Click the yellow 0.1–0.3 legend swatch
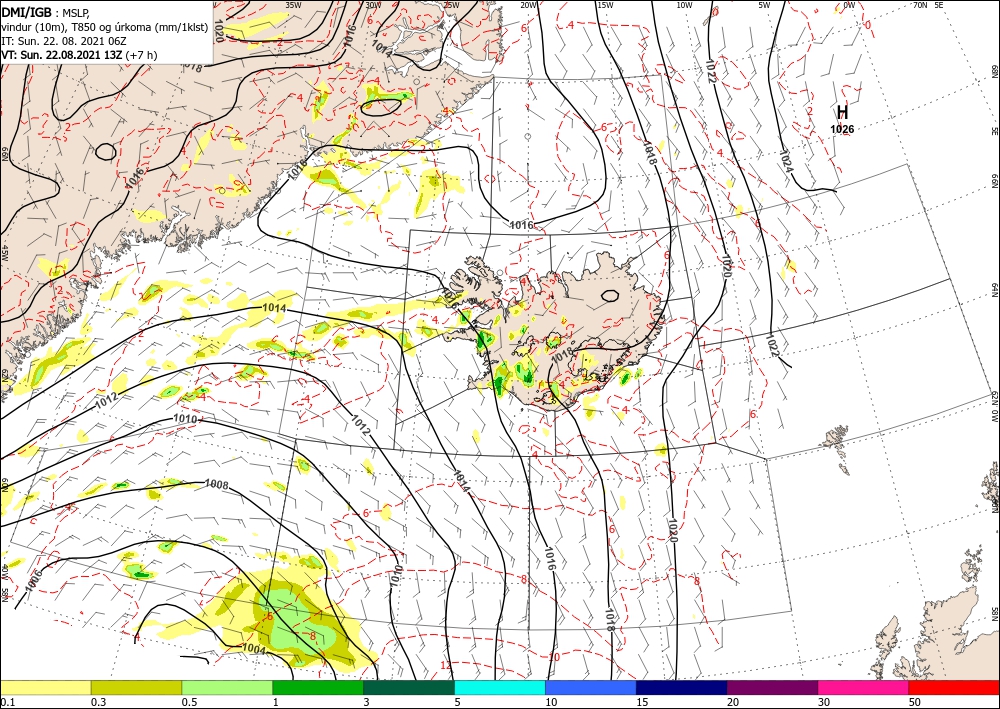This screenshot has width=1000, height=709. tap(45, 687)
